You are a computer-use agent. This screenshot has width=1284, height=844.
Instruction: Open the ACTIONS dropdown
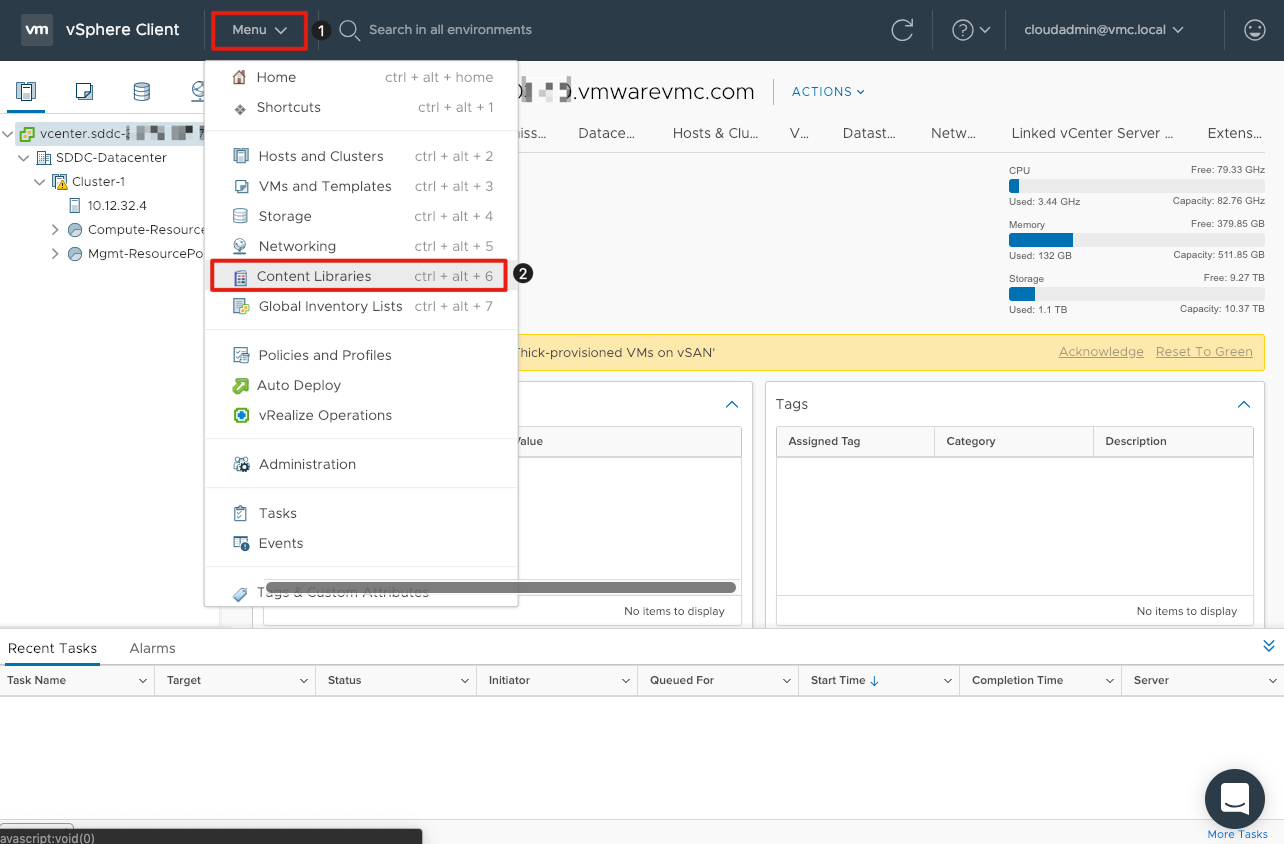tap(828, 91)
